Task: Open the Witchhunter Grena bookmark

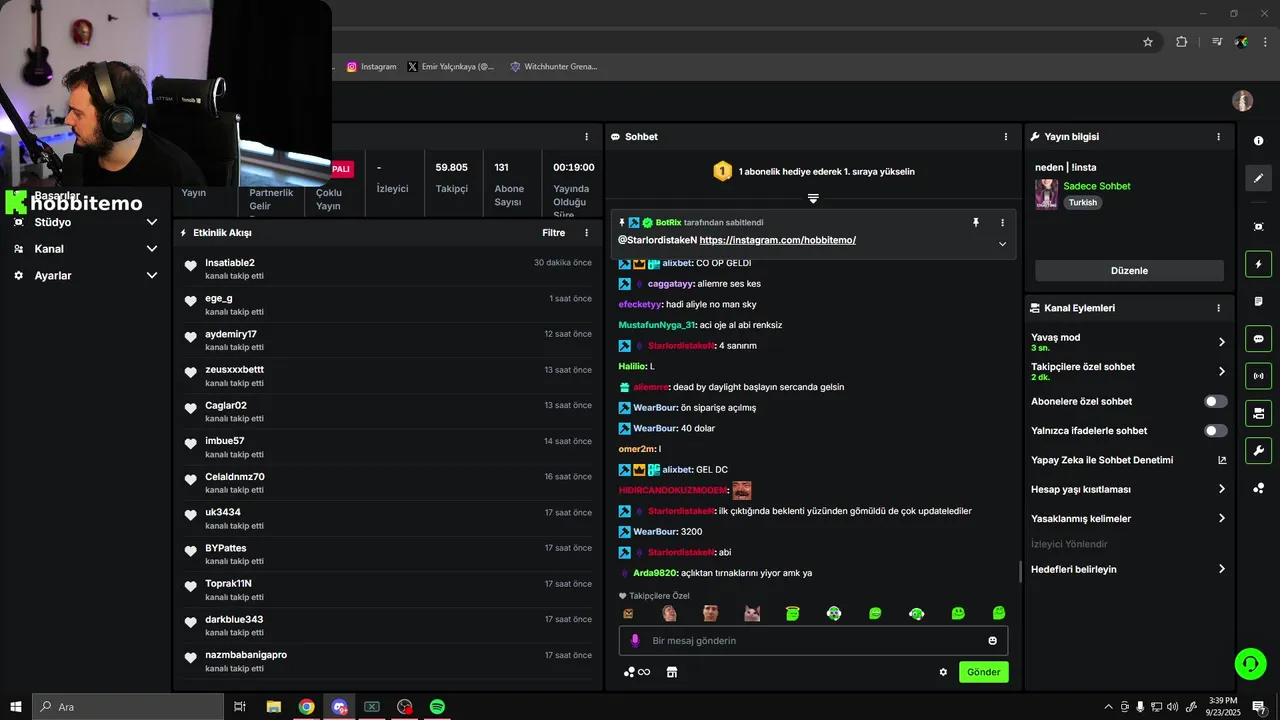Action: click(554, 67)
